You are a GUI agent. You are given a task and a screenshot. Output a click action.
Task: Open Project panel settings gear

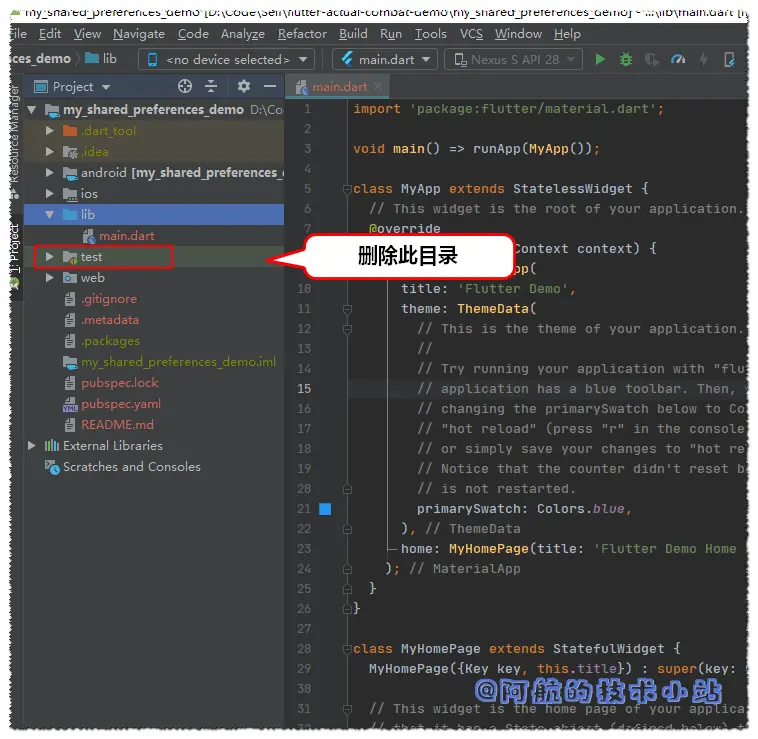point(244,87)
